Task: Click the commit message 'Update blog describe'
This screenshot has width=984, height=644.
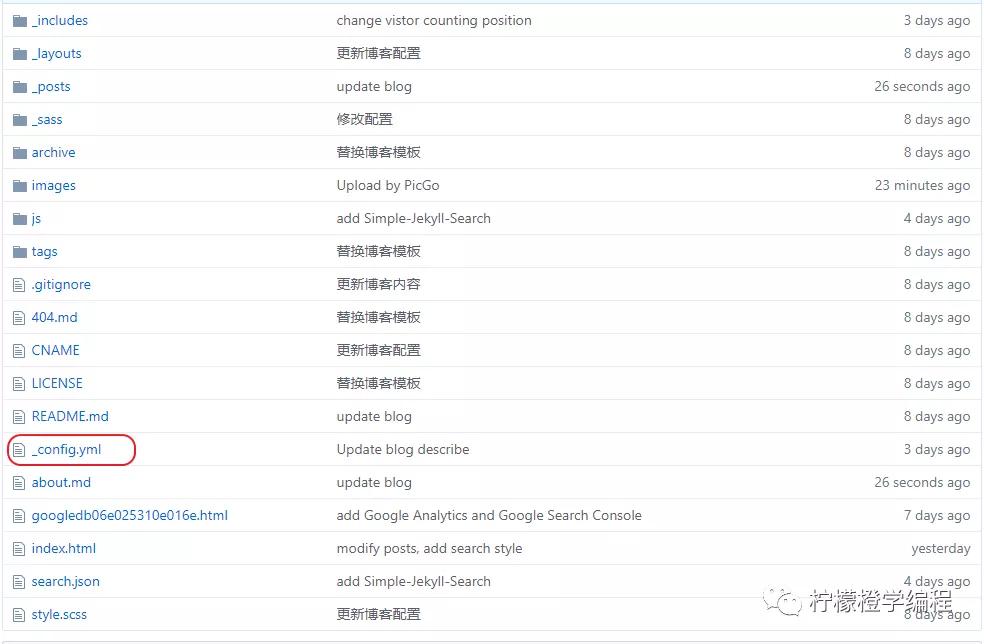Action: tap(403, 449)
